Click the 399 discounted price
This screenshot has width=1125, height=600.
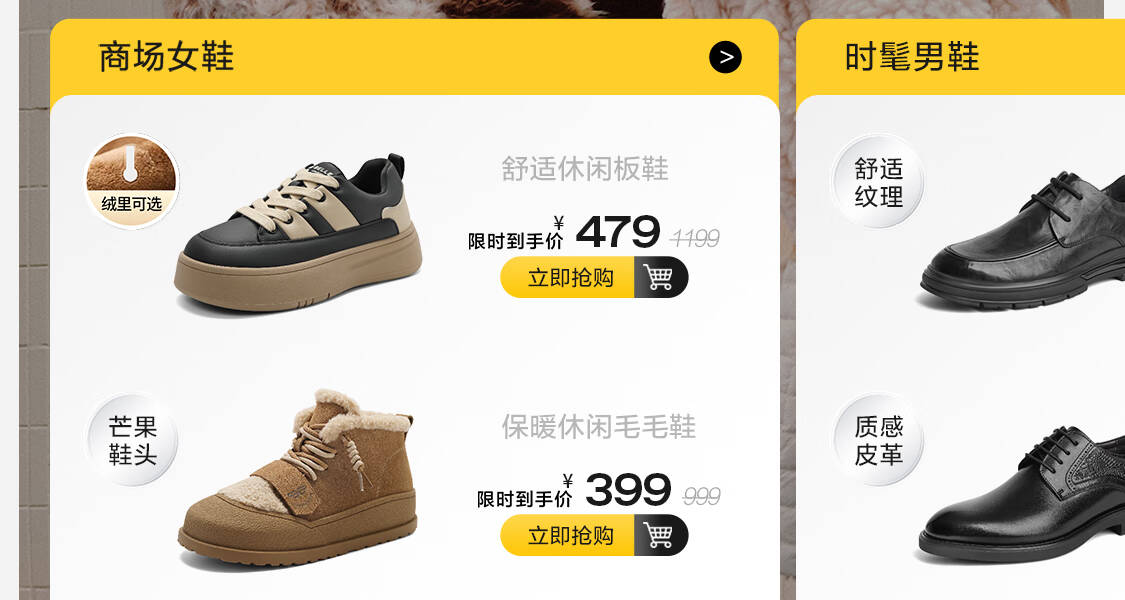click(628, 490)
